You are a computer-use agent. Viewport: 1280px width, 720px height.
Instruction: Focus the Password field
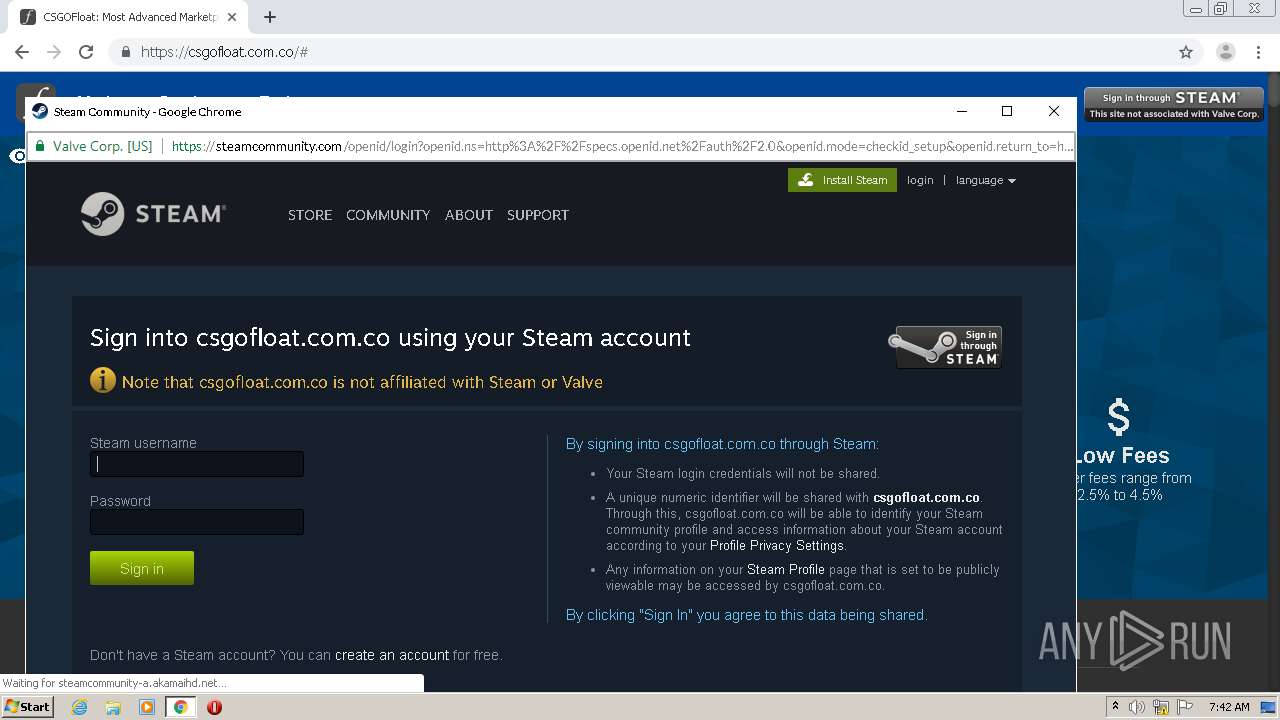(x=197, y=522)
